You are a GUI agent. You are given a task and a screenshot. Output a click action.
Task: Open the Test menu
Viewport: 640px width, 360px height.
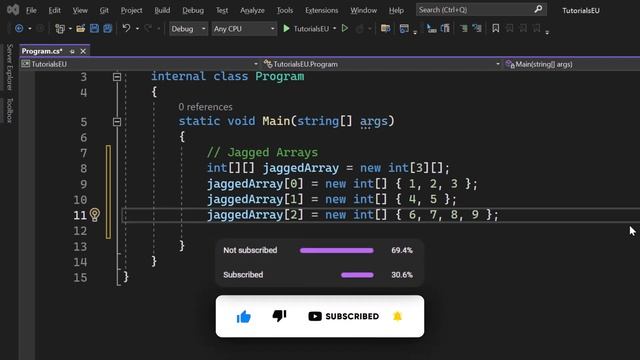click(x=222, y=10)
